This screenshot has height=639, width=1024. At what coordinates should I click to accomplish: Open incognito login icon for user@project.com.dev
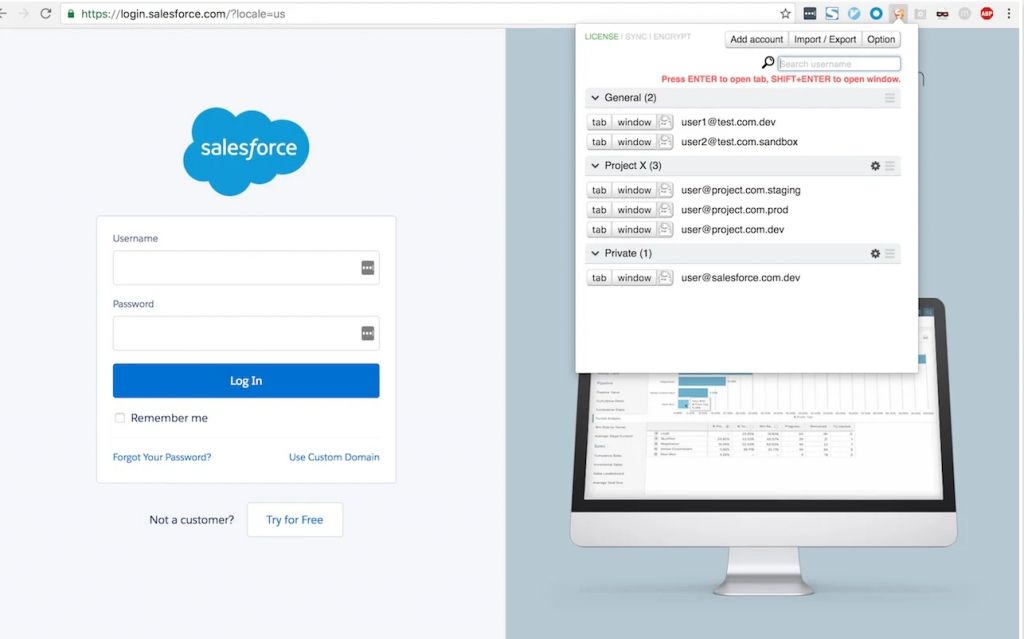point(665,229)
